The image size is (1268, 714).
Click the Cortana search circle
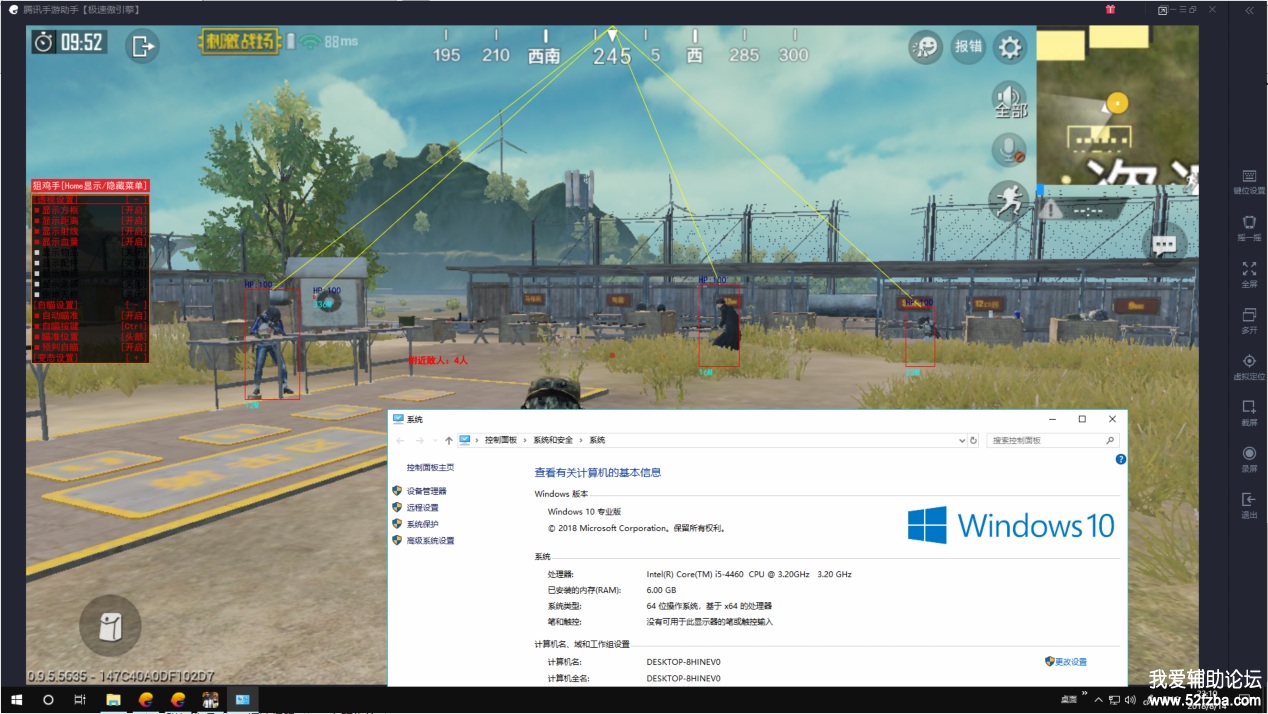click(x=48, y=700)
